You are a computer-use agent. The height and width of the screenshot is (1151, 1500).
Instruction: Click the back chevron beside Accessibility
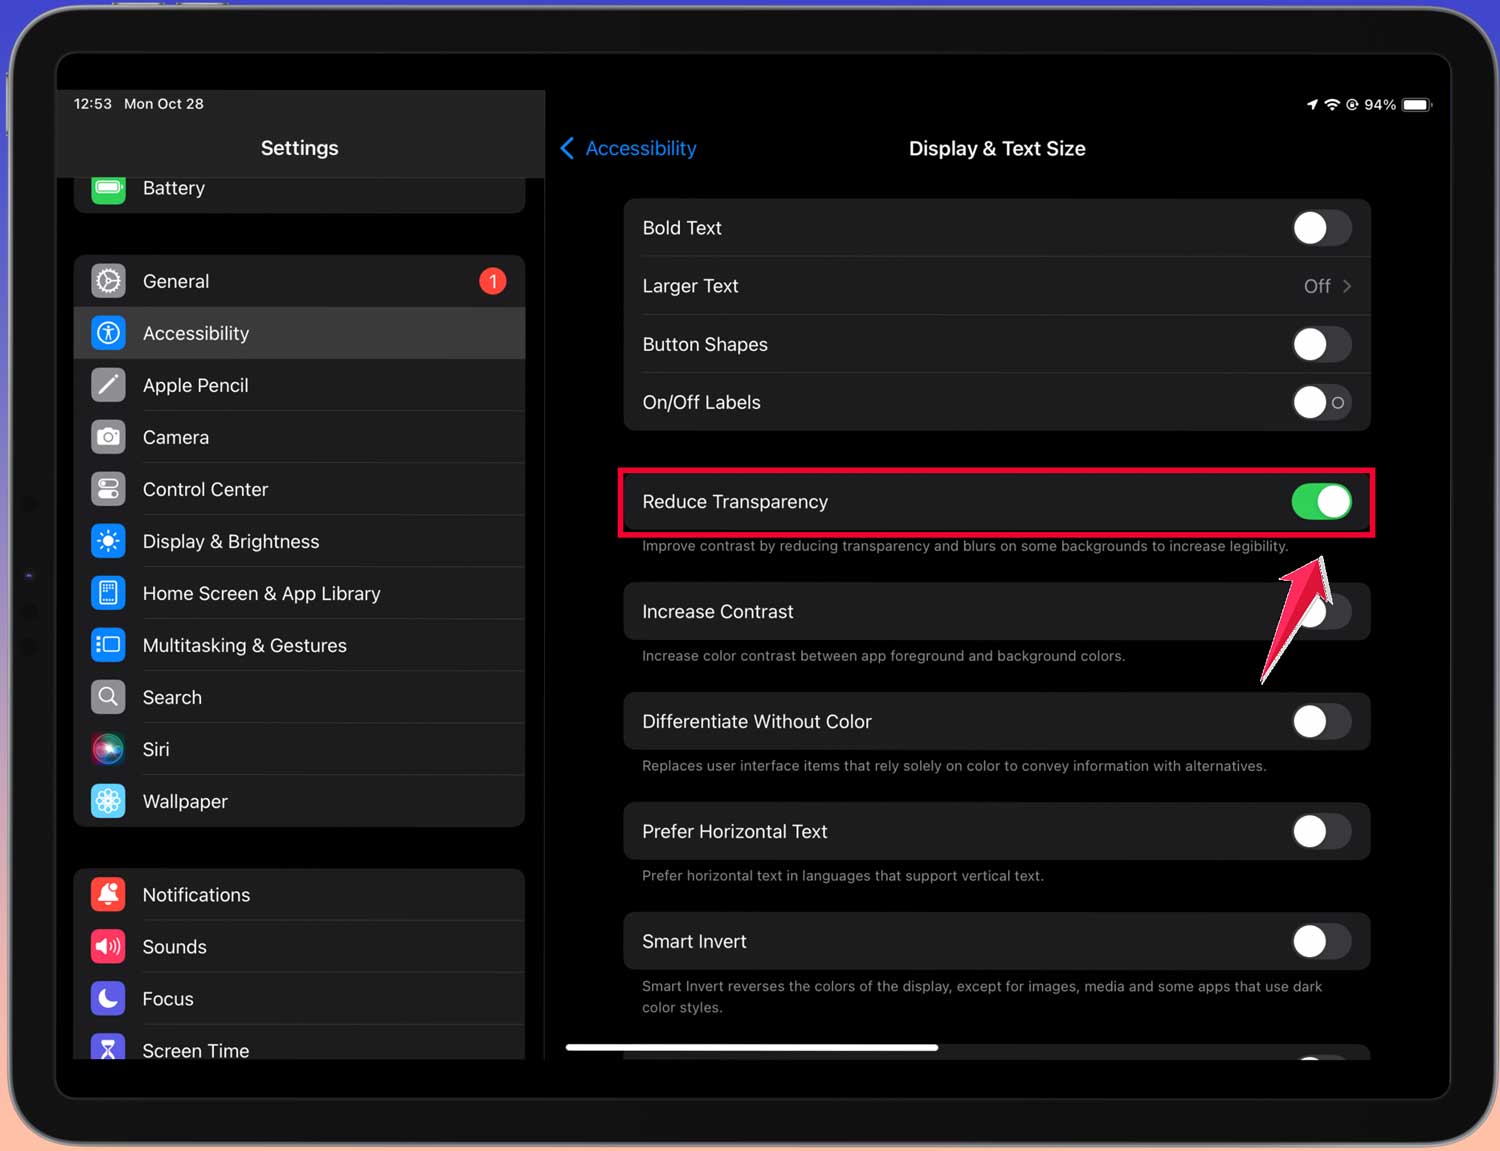click(x=567, y=148)
